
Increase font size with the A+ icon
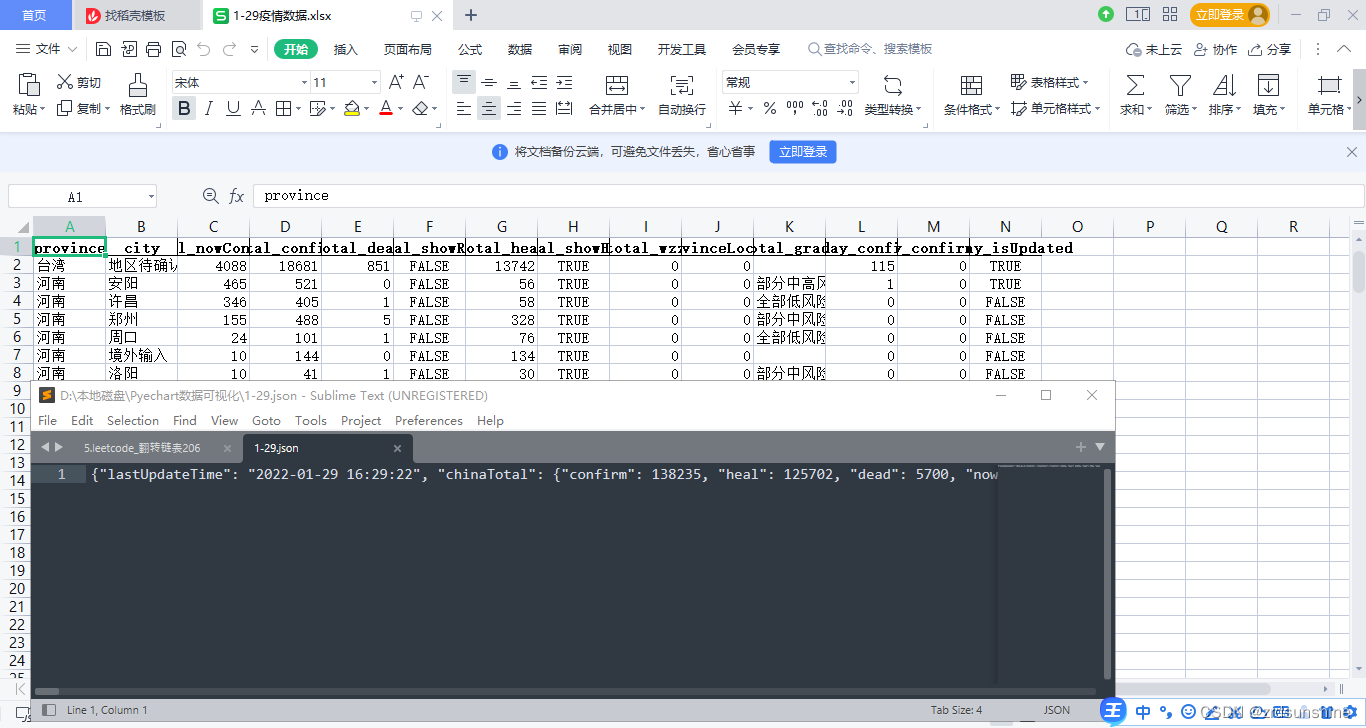point(396,82)
